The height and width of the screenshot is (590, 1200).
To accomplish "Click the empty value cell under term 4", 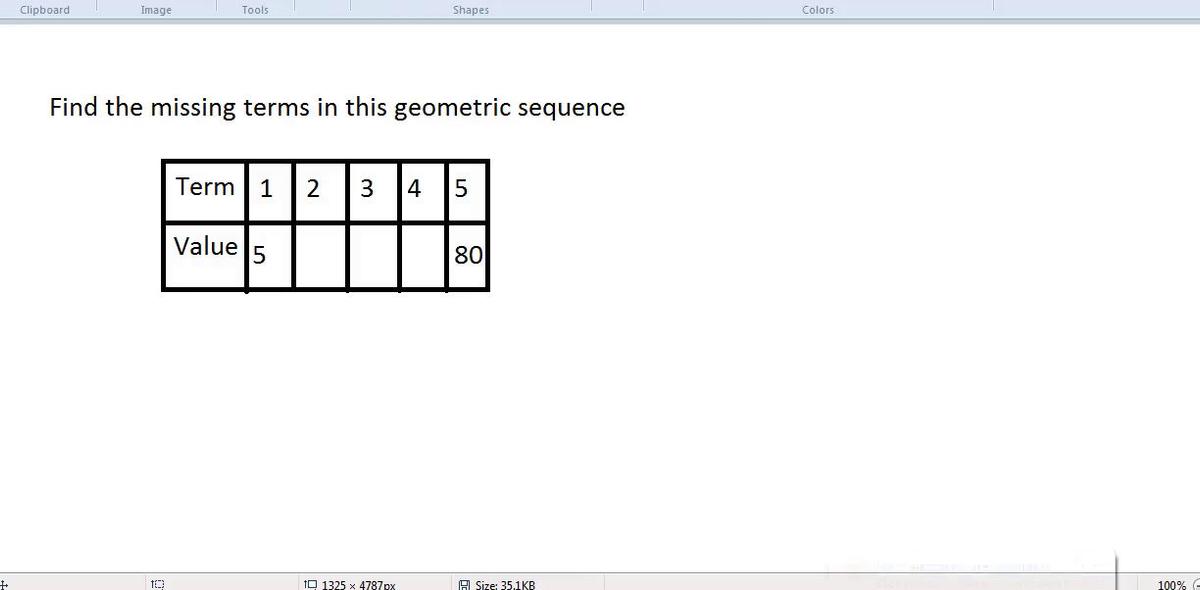I will pos(422,257).
